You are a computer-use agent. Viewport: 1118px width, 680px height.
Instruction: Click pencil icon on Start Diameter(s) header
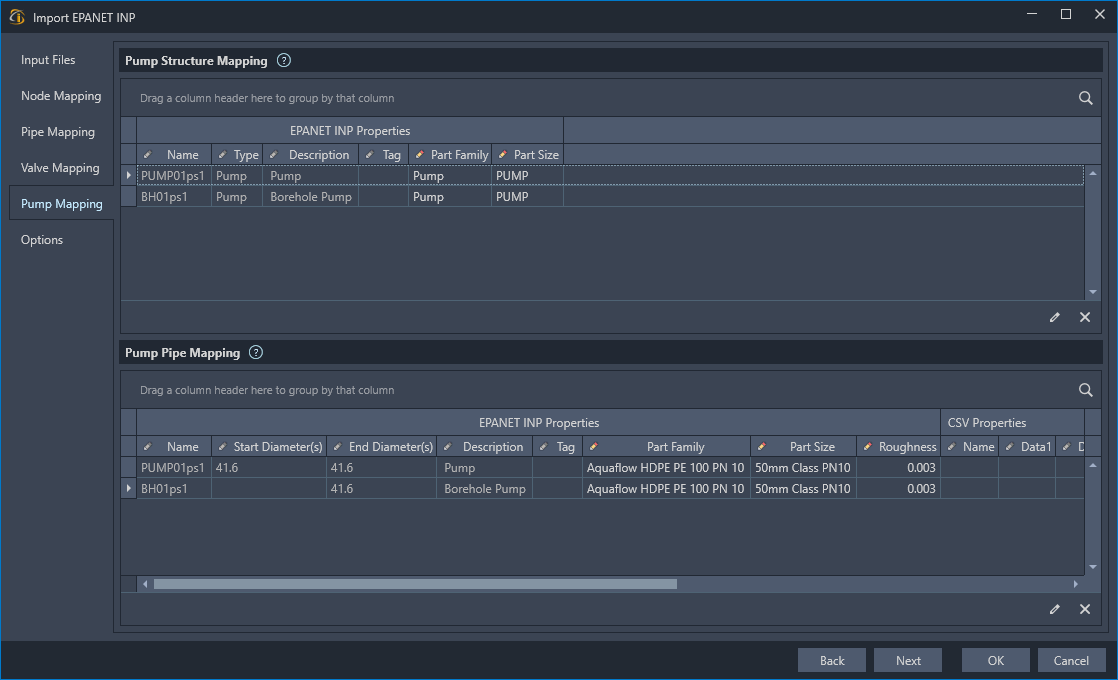point(222,446)
